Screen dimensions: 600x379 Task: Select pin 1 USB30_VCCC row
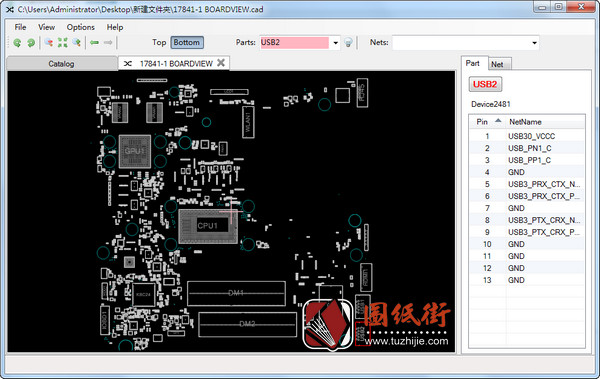527,136
